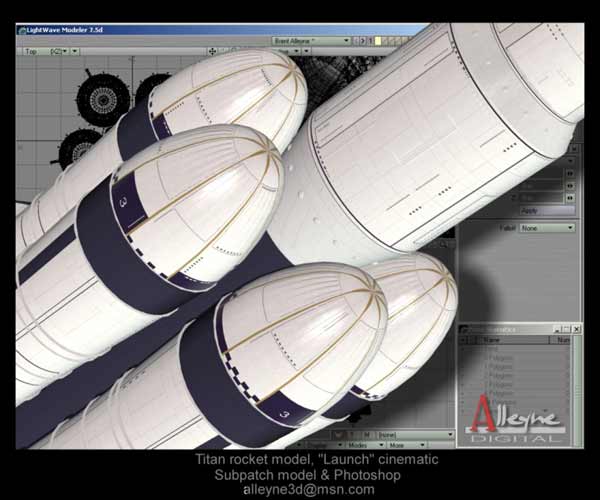Click the Z value stepper arrows
Image resolution: width=600 pixels, height=500 pixels.
tap(570, 198)
